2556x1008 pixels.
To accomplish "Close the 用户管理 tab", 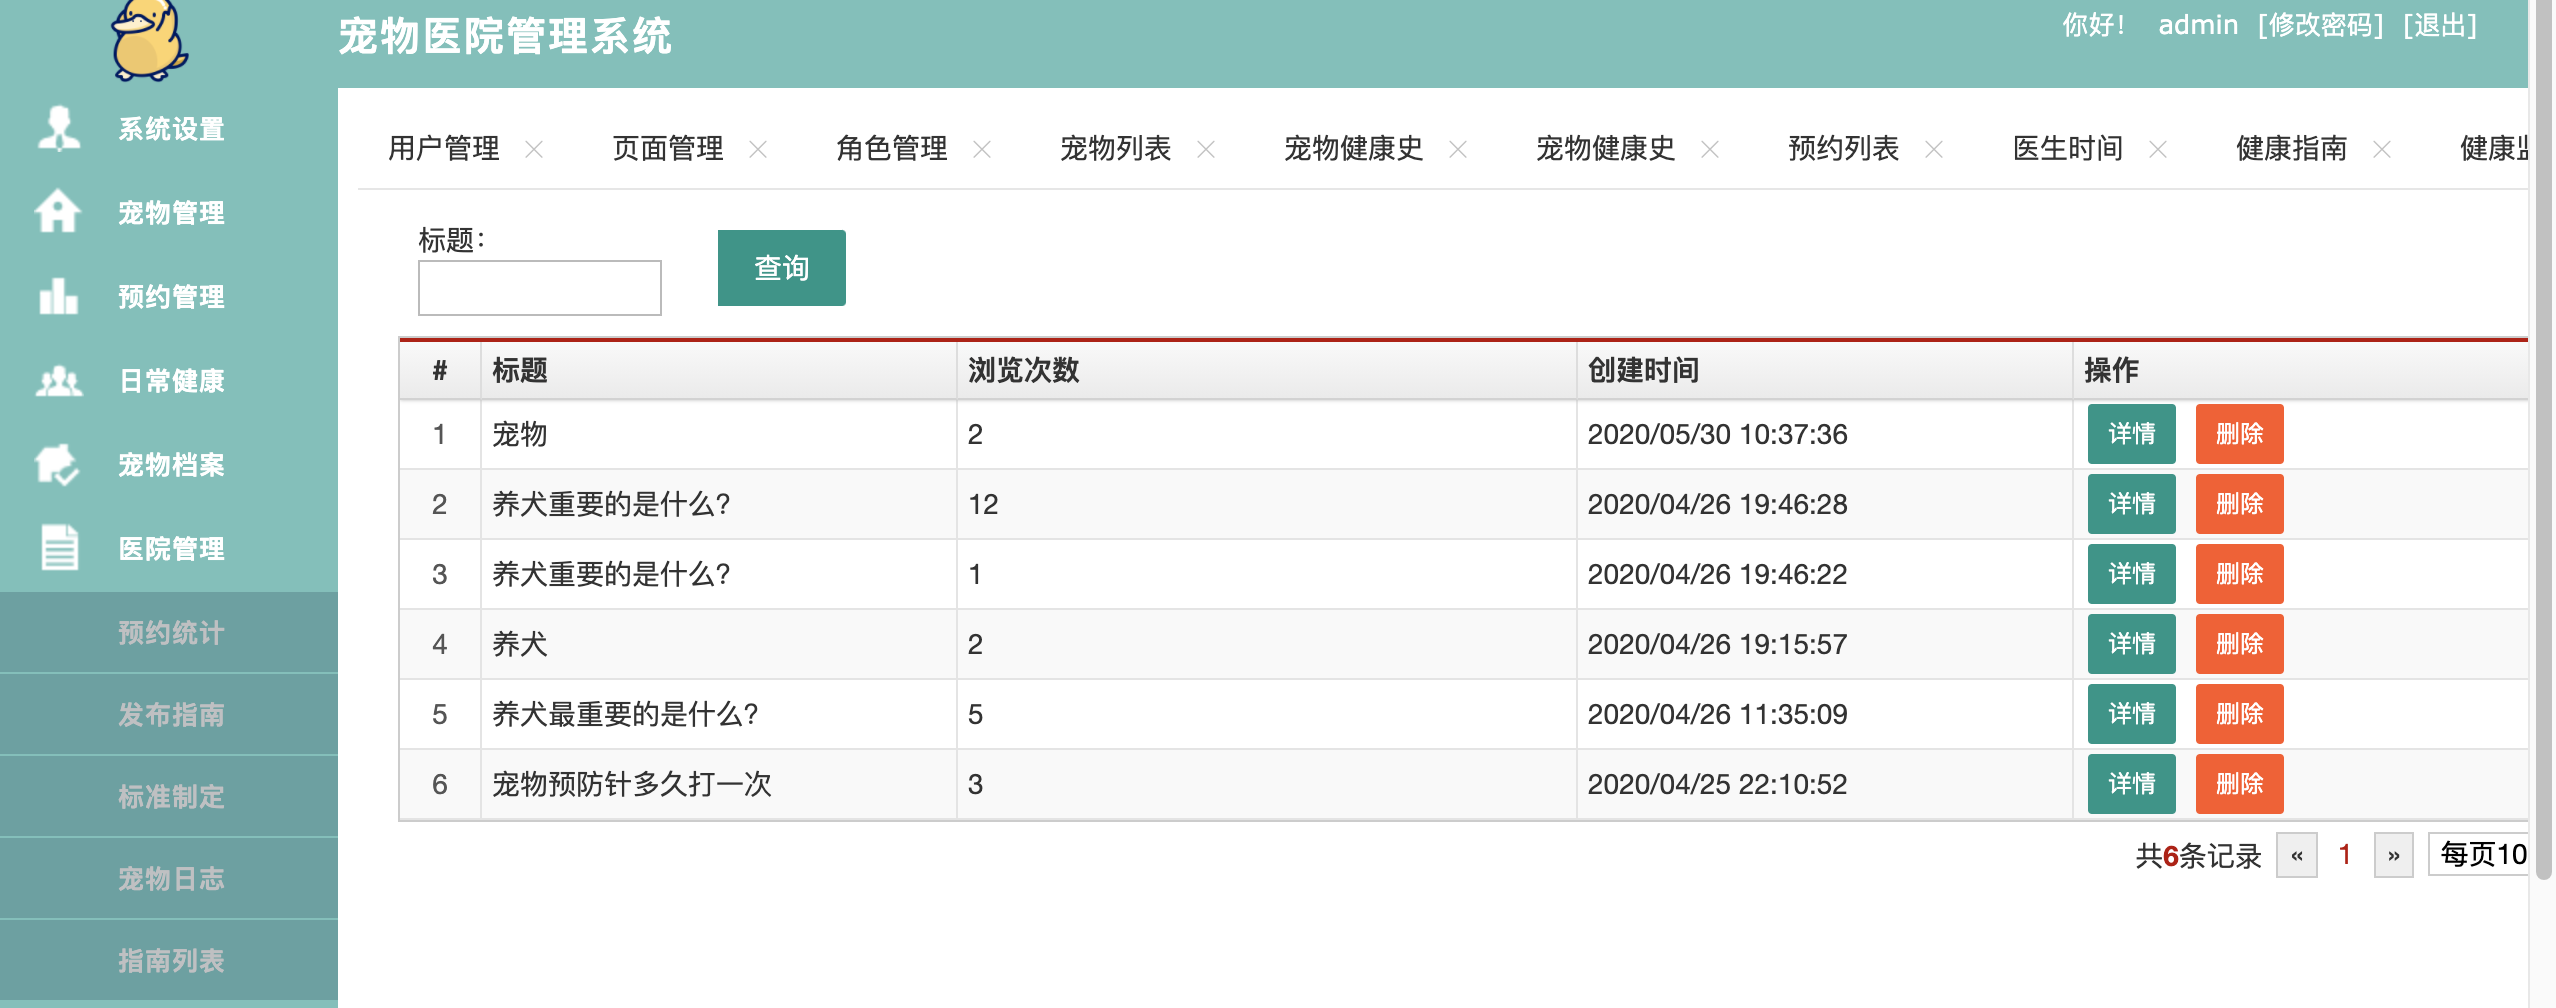I will 534,149.
